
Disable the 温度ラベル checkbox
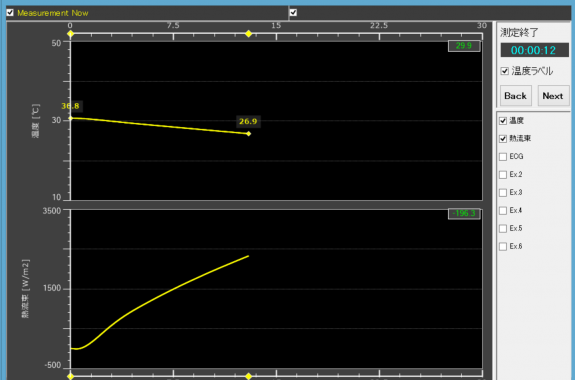point(505,71)
